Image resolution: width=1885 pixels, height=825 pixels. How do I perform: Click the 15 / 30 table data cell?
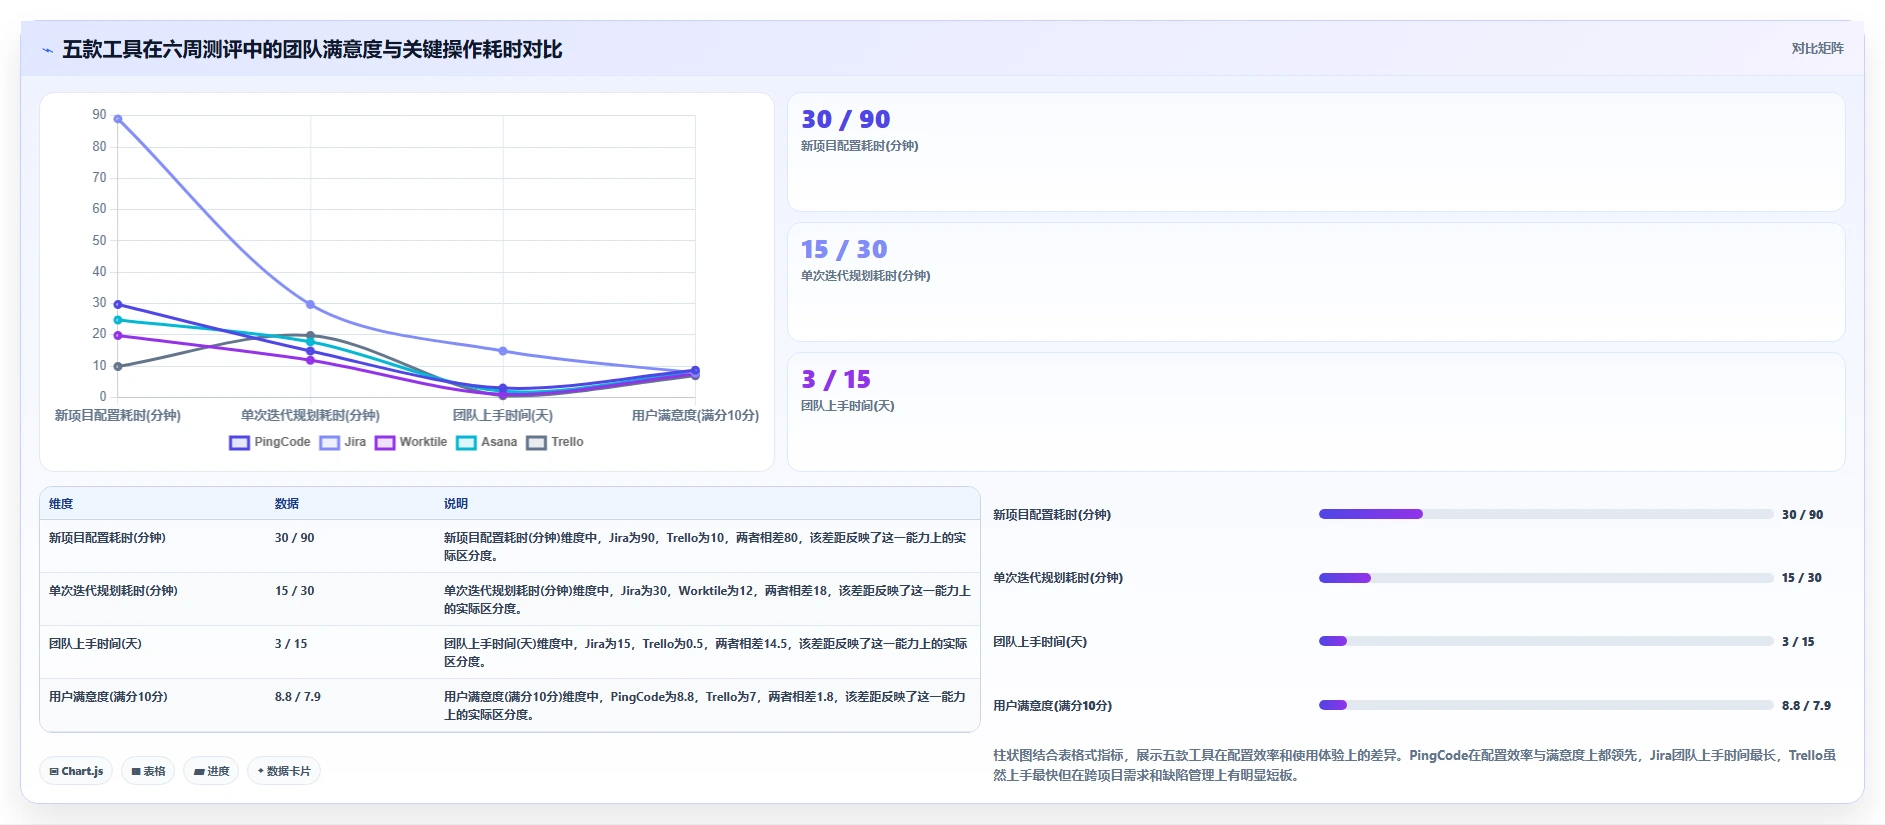point(295,591)
